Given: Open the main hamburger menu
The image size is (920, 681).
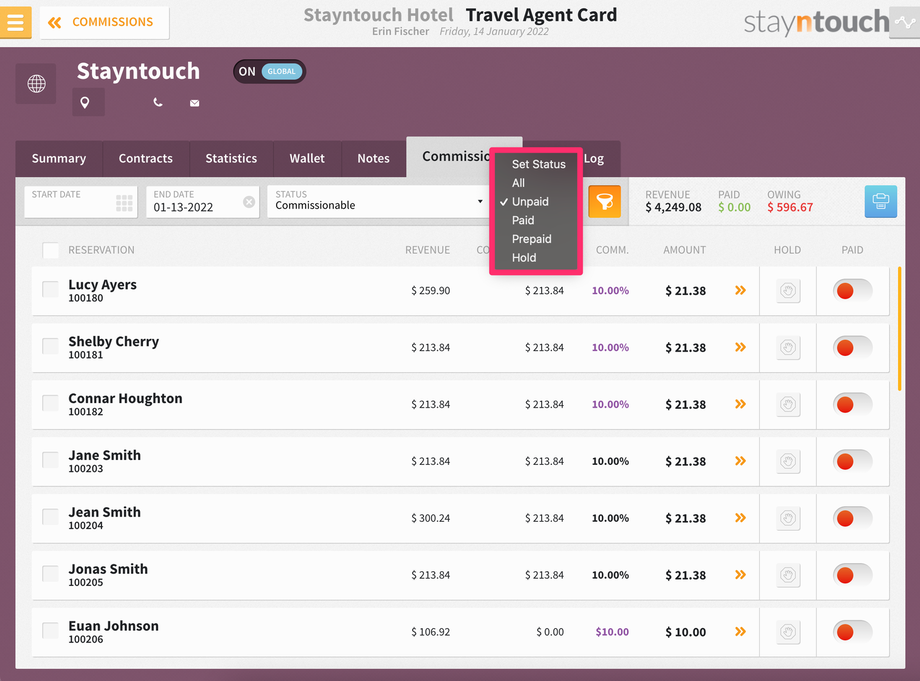Looking at the screenshot, I should coord(15,22).
